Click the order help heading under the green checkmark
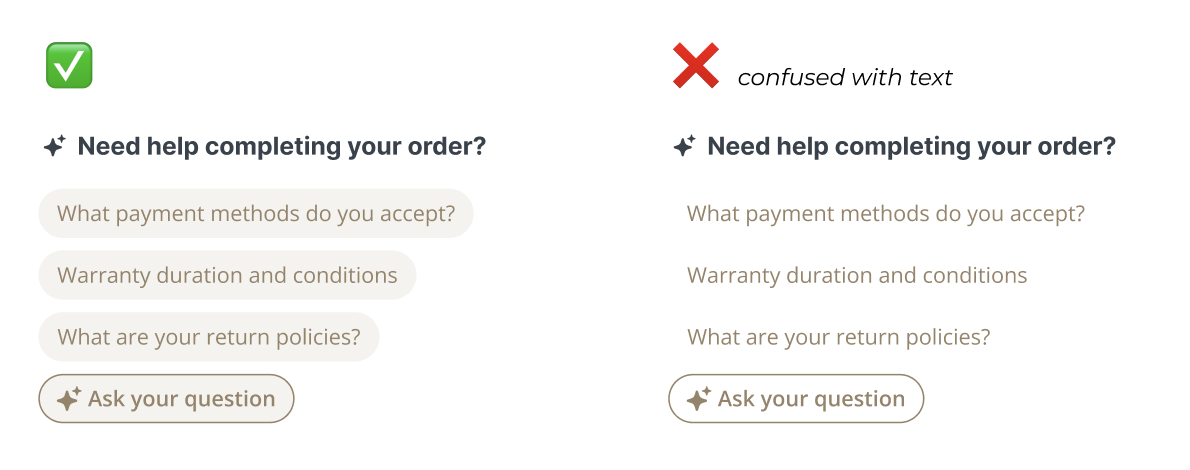The height and width of the screenshot is (470, 1190). click(281, 147)
